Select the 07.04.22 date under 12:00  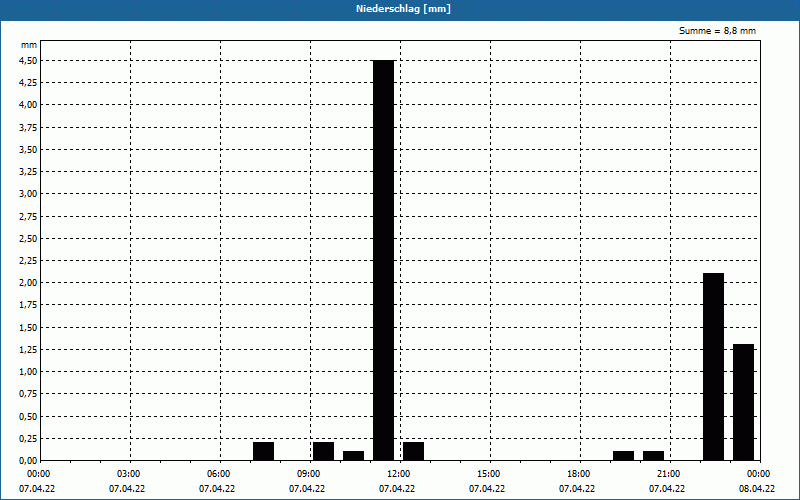click(396, 489)
